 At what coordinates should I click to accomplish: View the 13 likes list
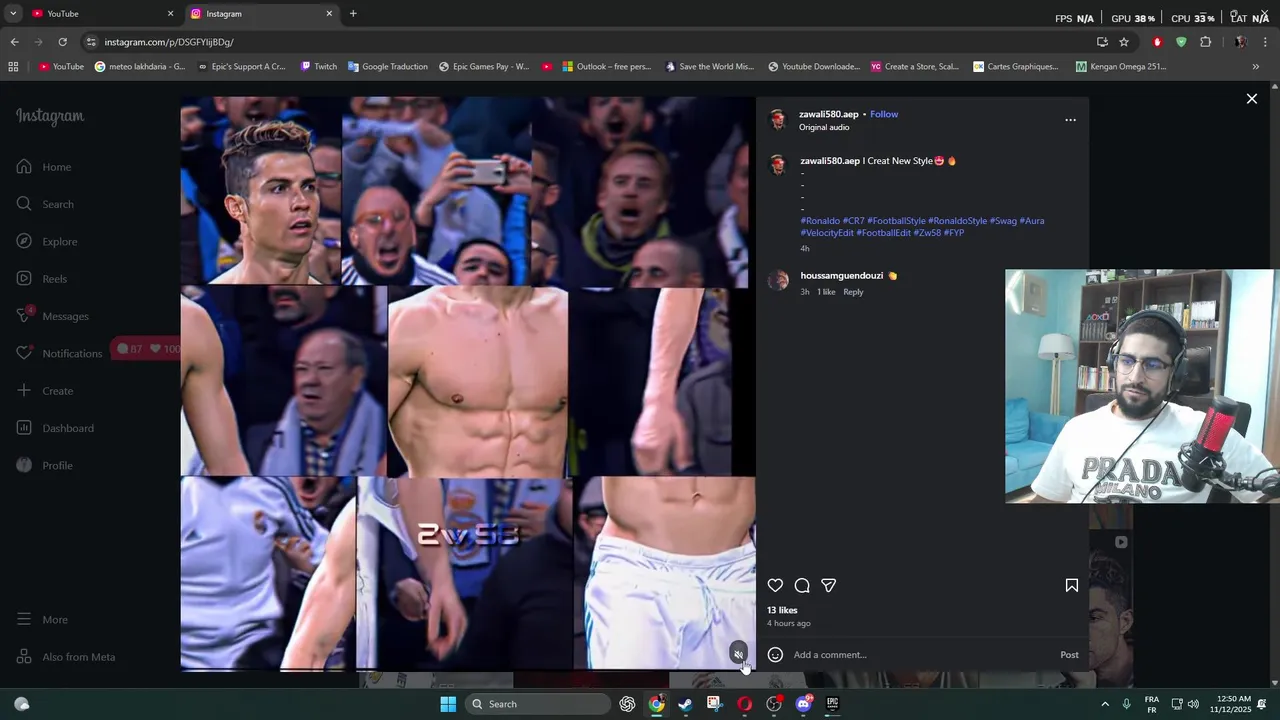pyautogui.click(x=782, y=610)
